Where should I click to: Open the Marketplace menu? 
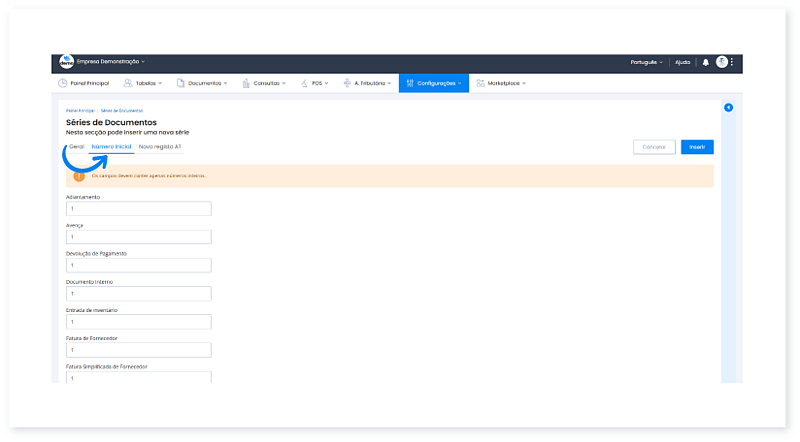pyautogui.click(x=501, y=83)
